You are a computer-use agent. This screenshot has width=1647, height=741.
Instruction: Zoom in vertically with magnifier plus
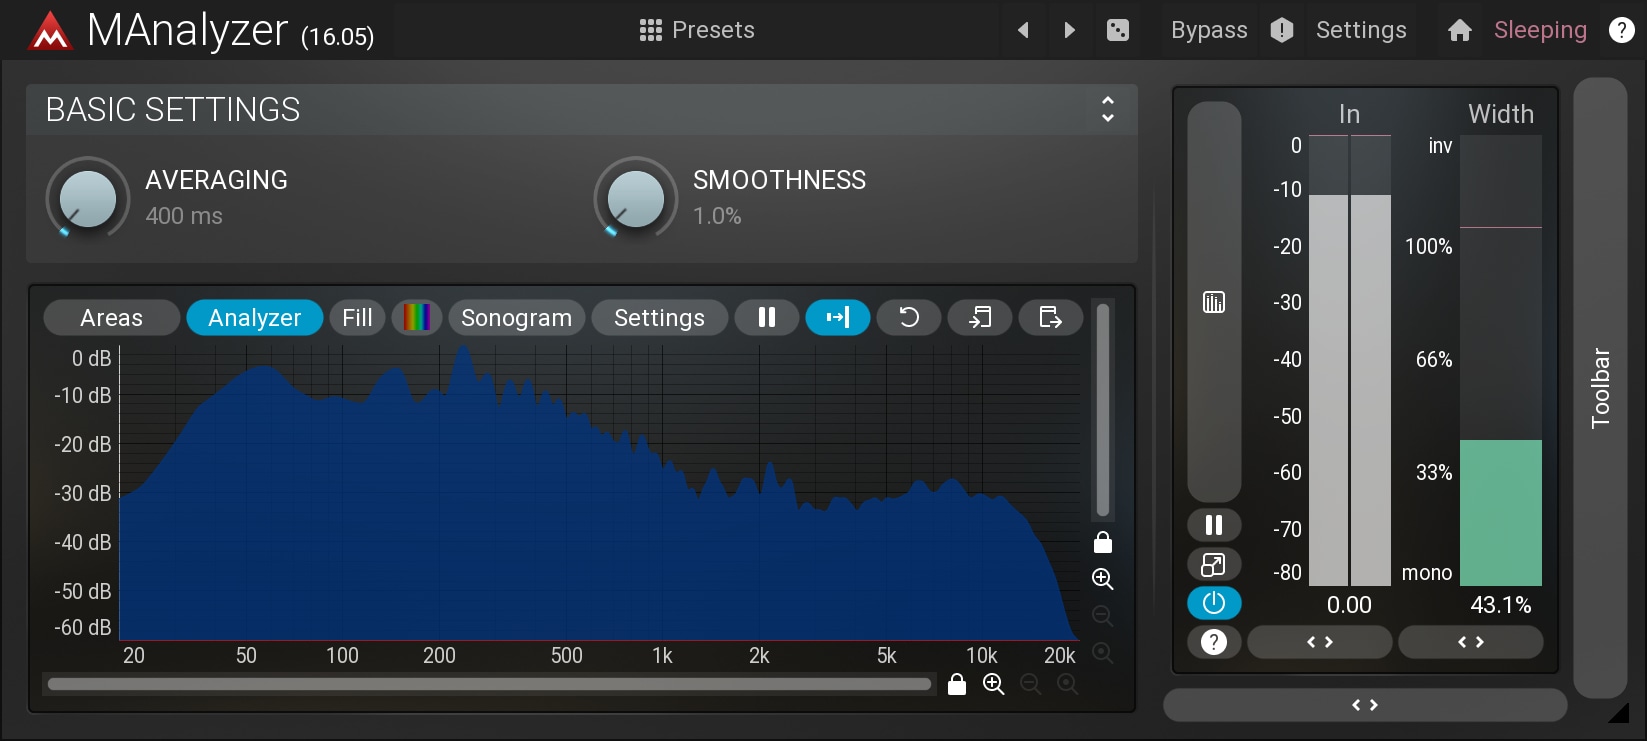point(1103,579)
